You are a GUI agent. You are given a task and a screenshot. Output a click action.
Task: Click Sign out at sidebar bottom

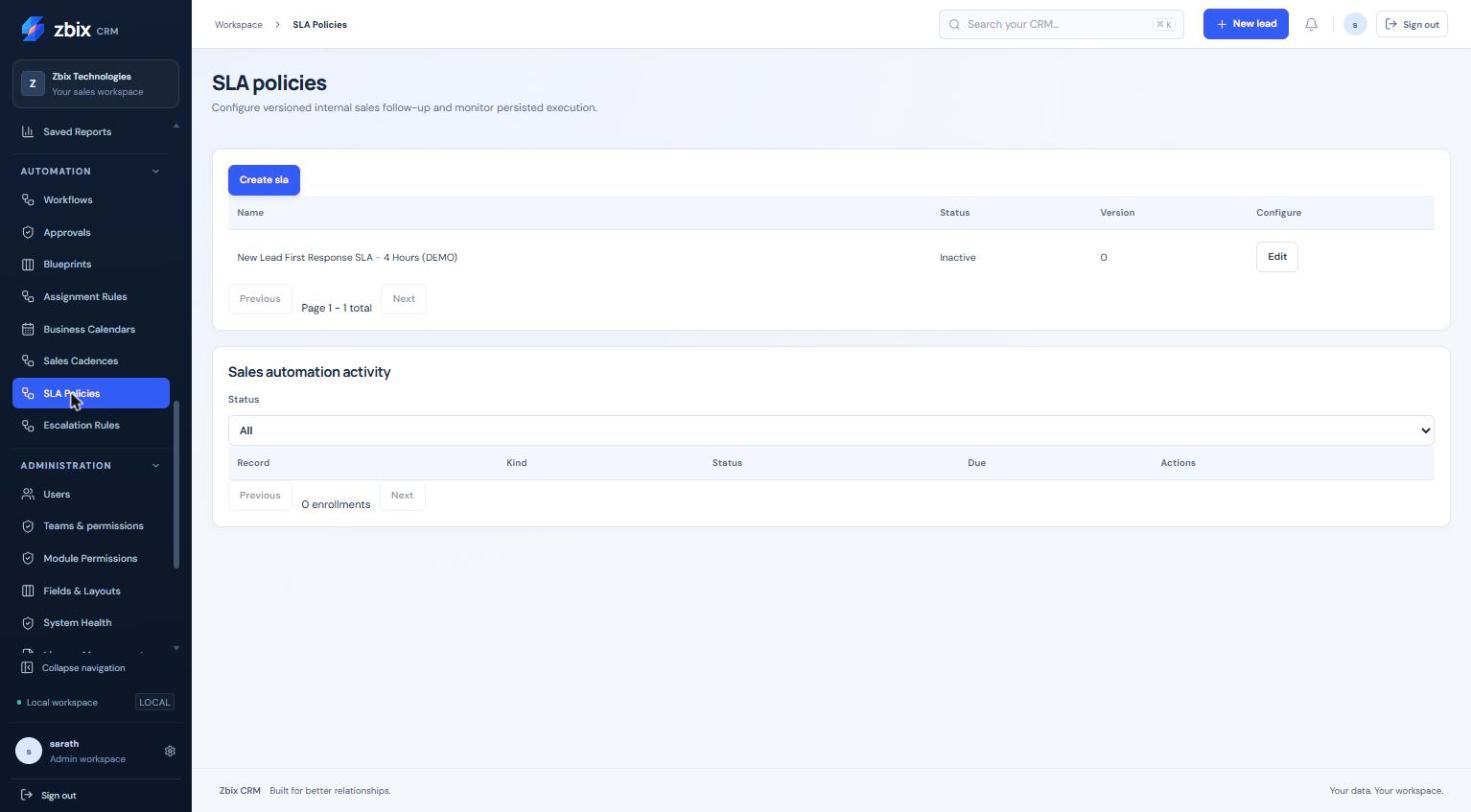(49, 796)
